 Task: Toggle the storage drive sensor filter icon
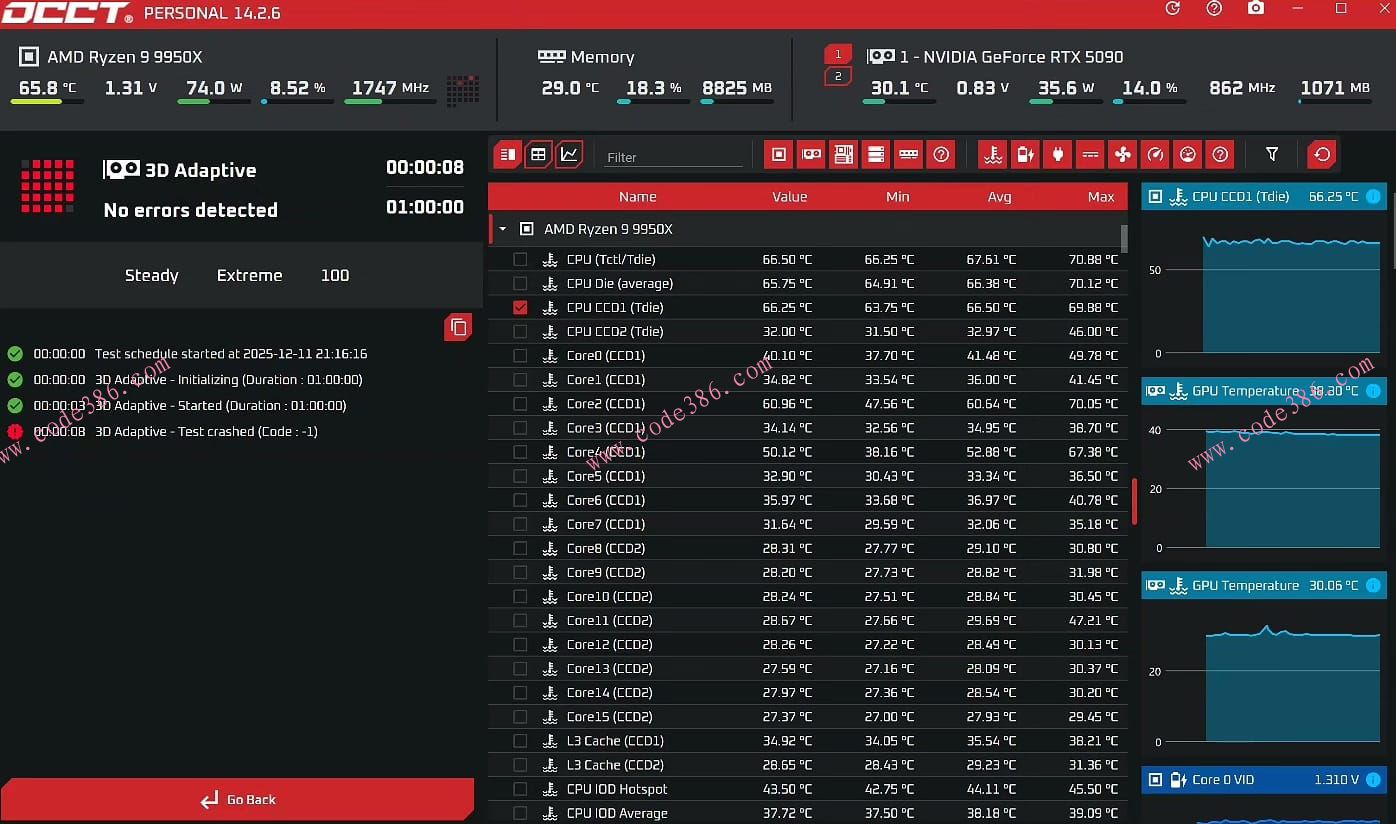click(x=876, y=154)
